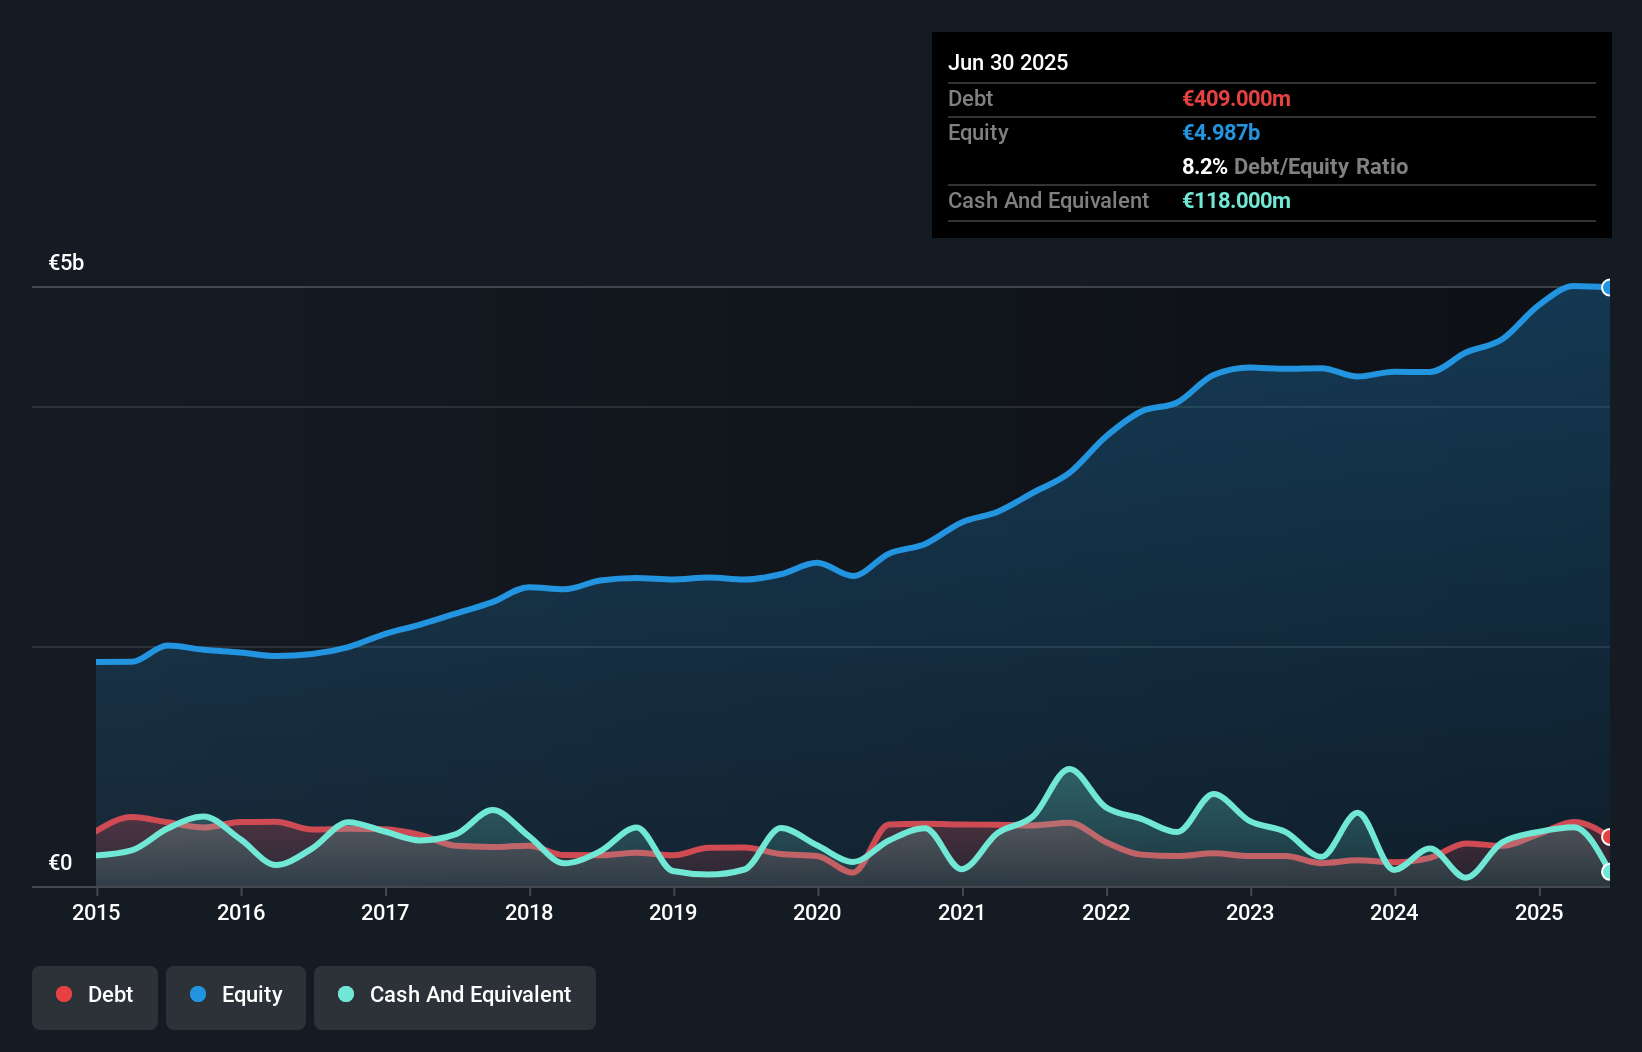Viewport: 1642px width, 1052px height.
Task: Click the teal €118.000m Cash value in tooltip
Action: (1237, 200)
